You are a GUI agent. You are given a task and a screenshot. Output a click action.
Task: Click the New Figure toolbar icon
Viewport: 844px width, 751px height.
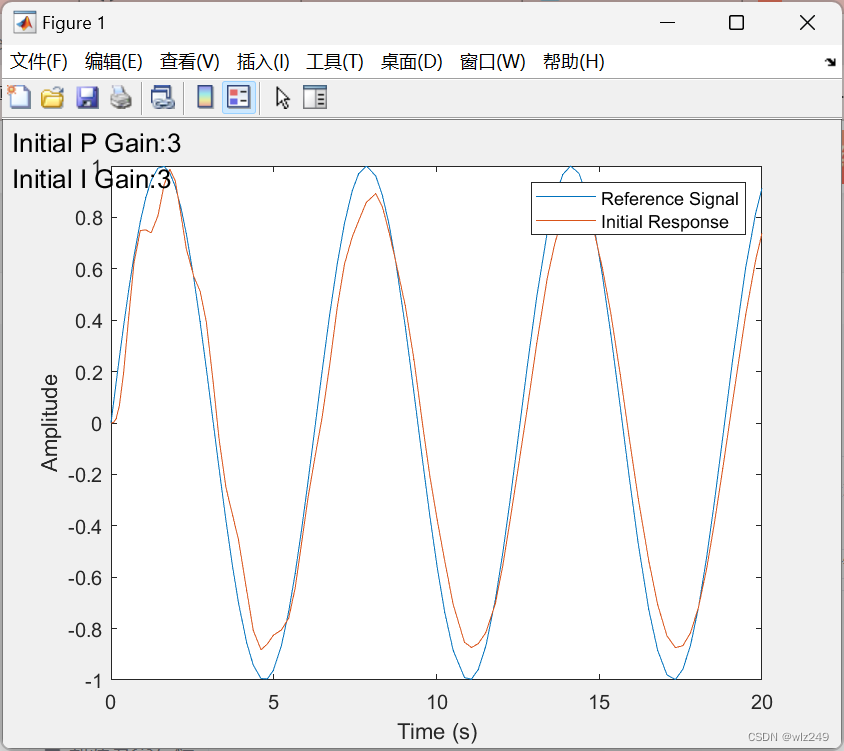tap(19, 97)
